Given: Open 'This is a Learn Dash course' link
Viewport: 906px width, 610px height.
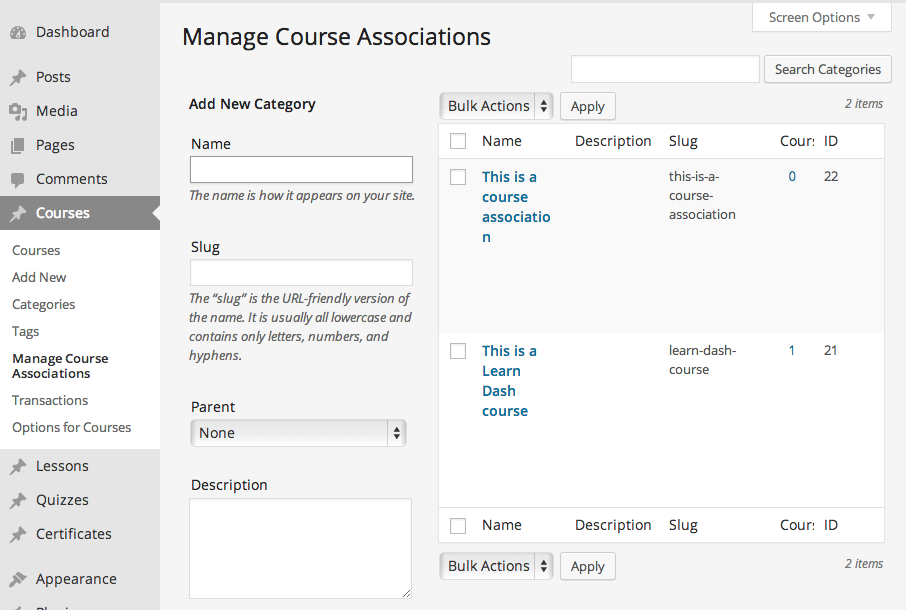Looking at the screenshot, I should (x=508, y=381).
